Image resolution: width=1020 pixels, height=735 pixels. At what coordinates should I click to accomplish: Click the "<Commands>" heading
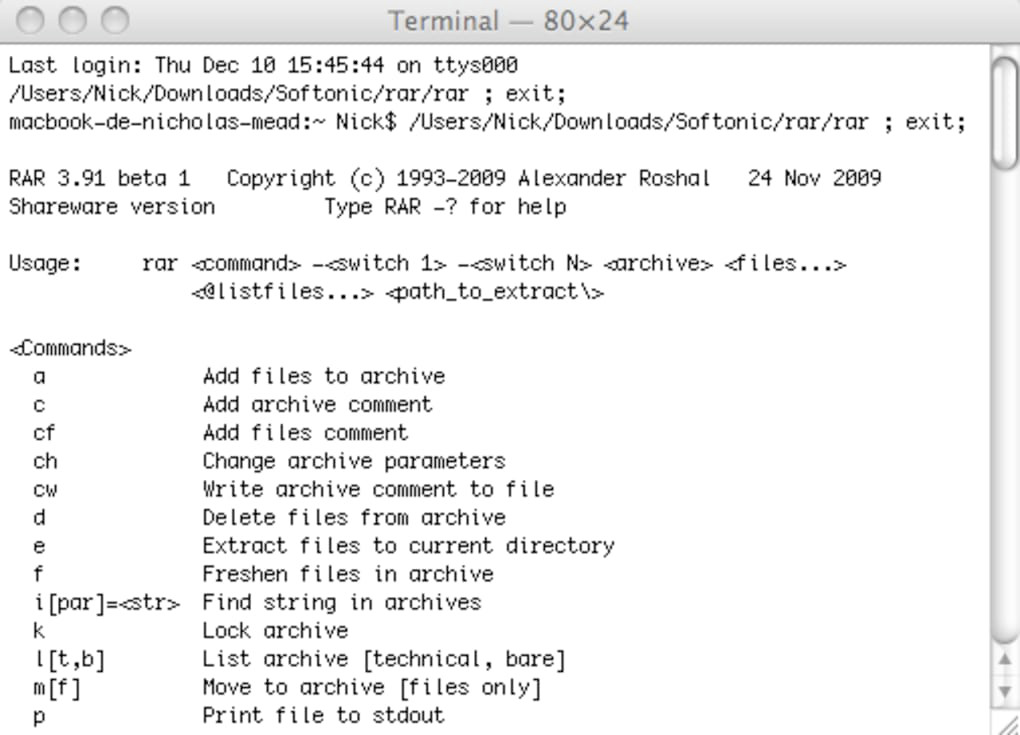(70, 349)
